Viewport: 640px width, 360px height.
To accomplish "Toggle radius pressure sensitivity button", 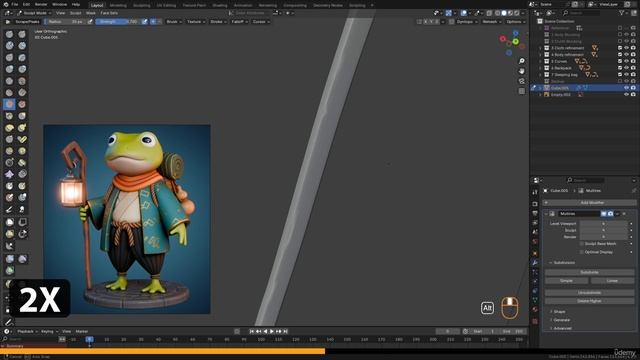I will click(90, 22).
